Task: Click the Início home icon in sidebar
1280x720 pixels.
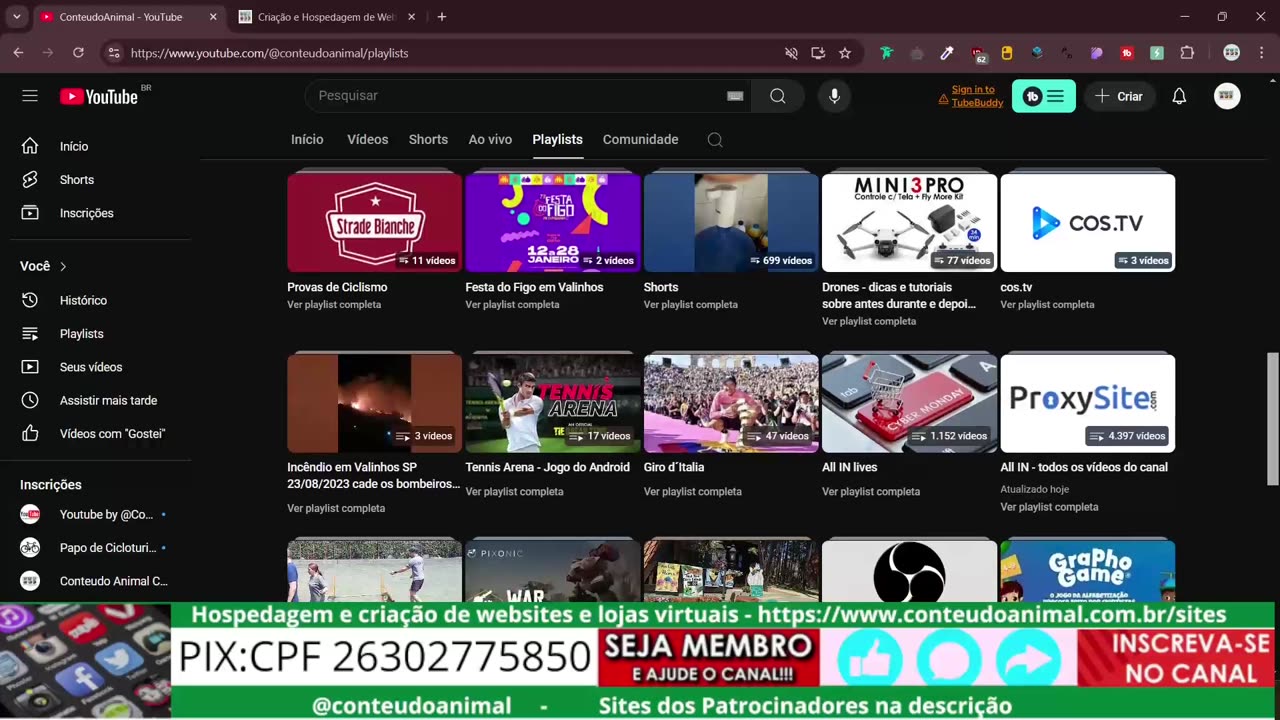Action: [x=30, y=146]
